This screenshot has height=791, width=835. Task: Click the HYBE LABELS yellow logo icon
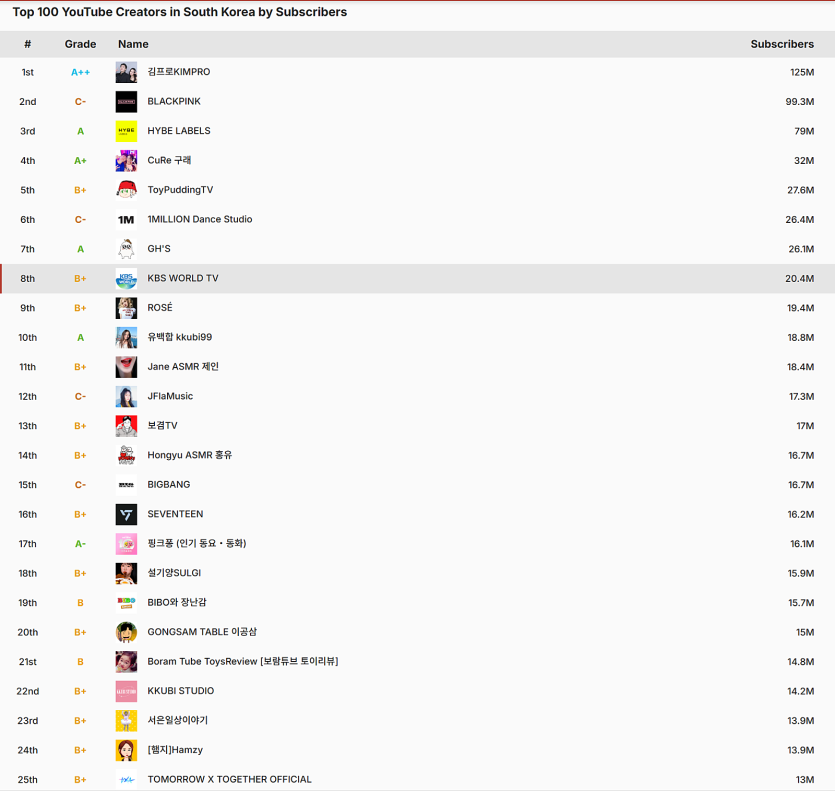[126, 131]
